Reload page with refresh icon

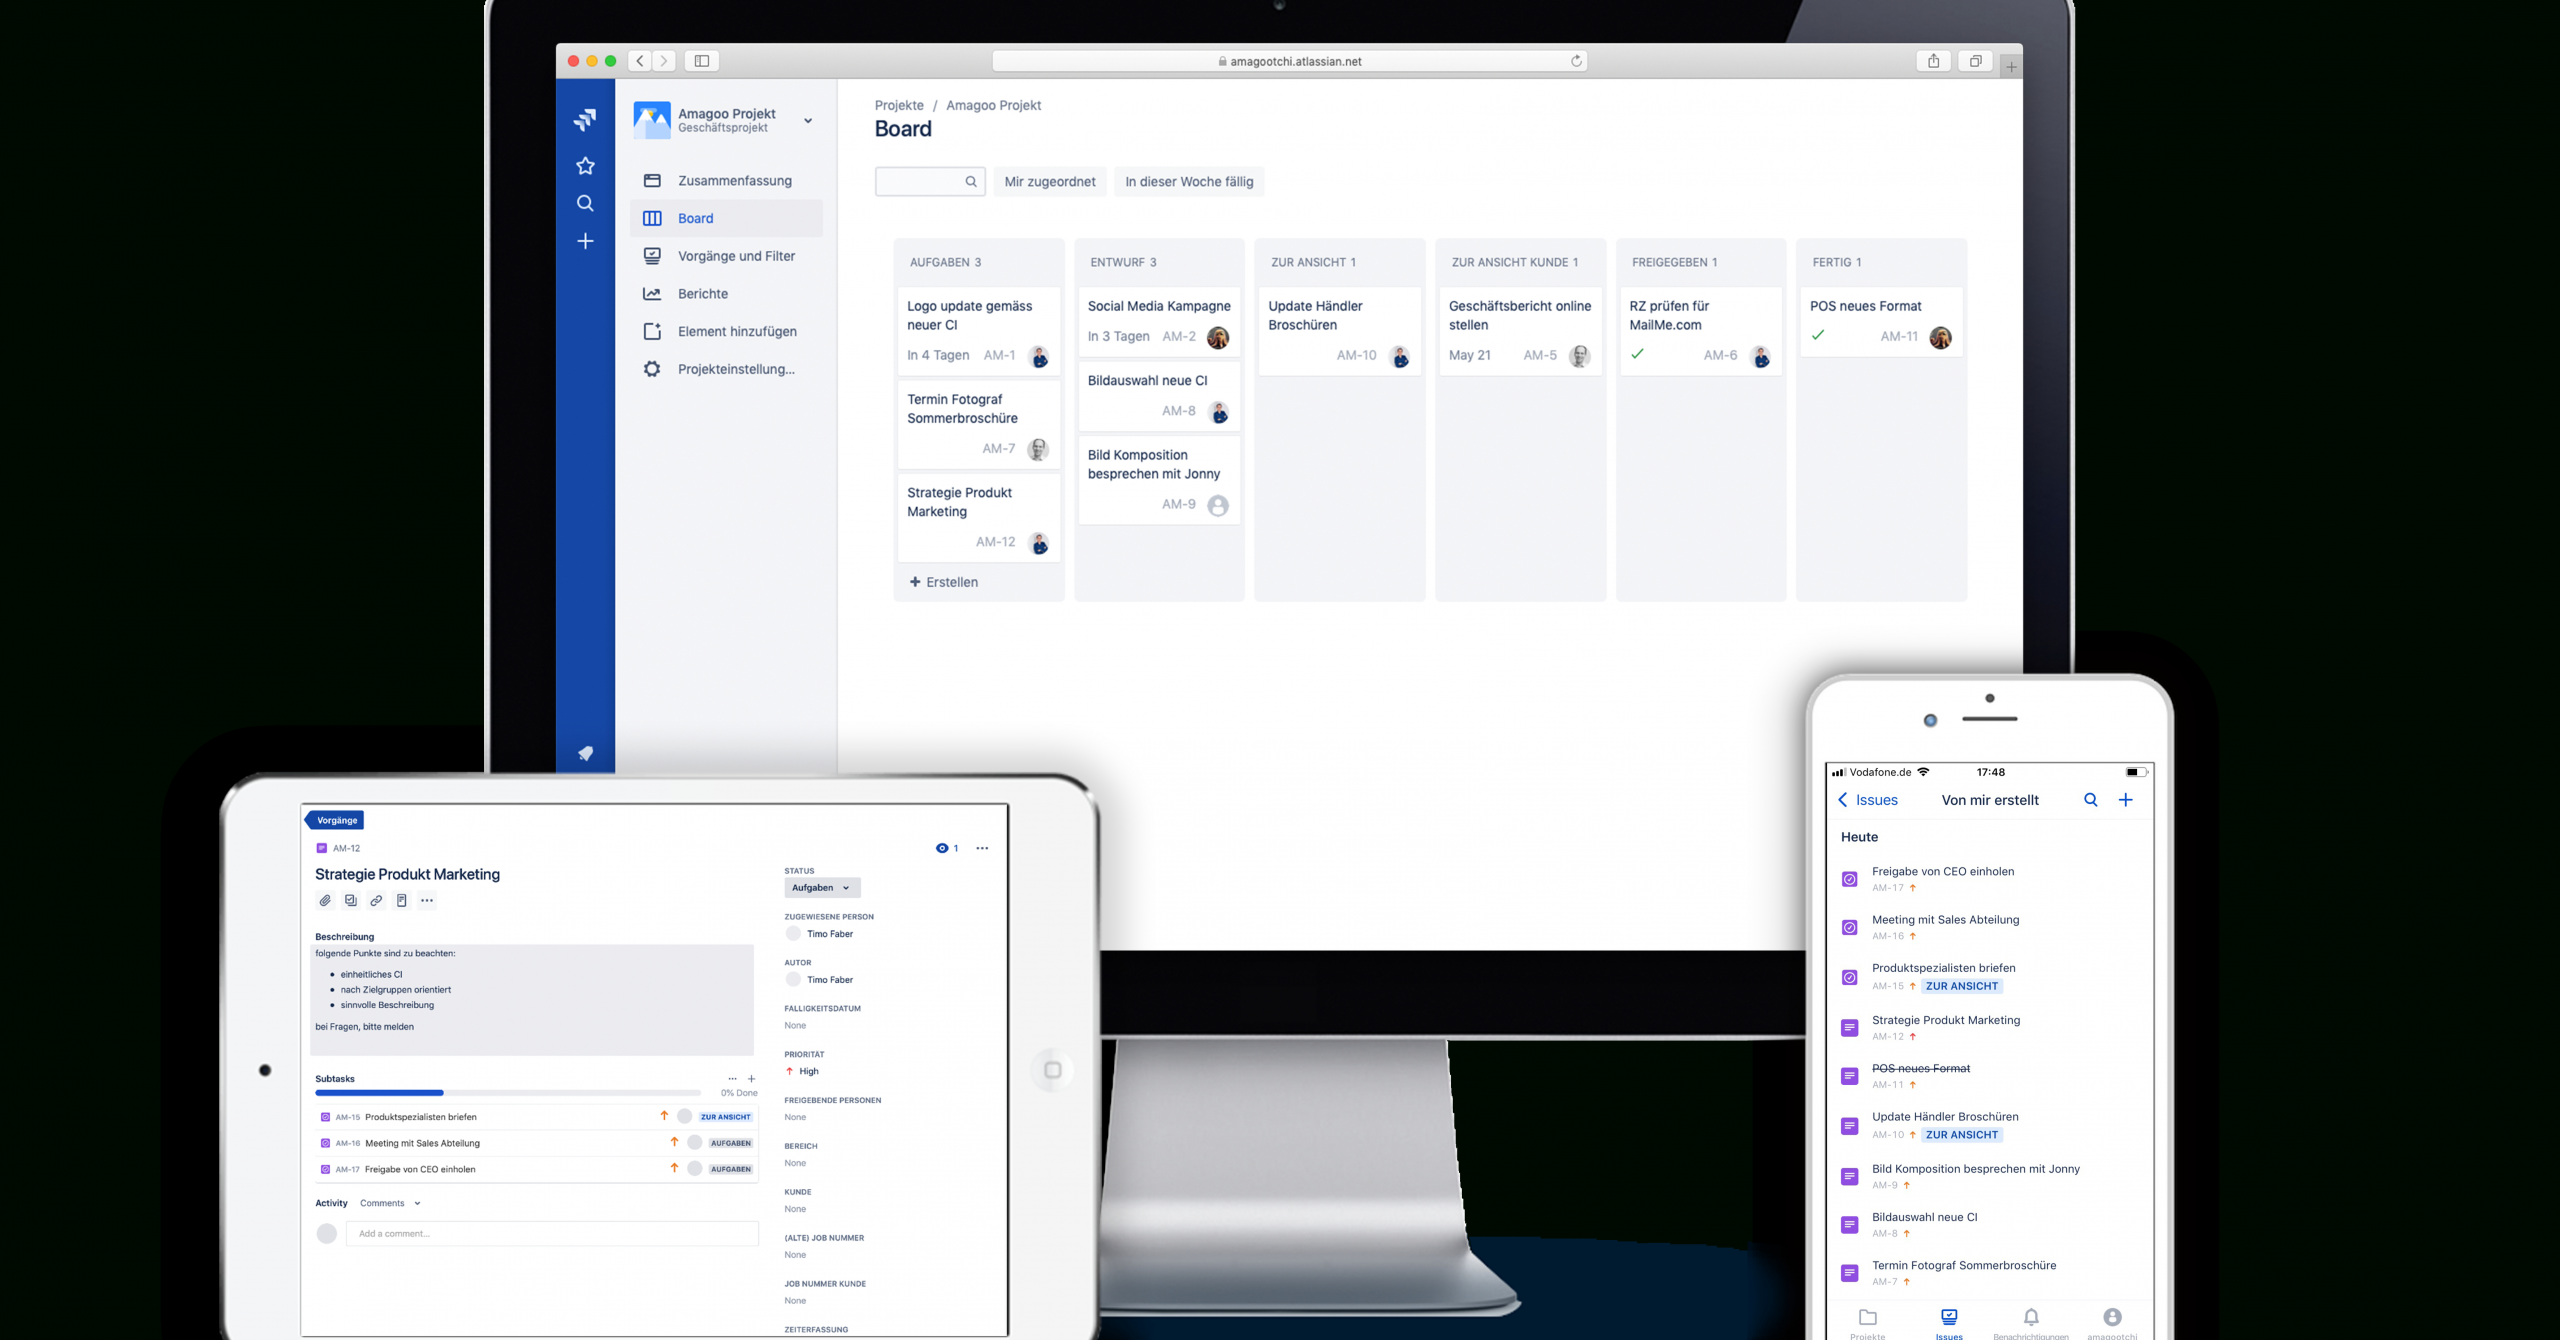click(1576, 61)
